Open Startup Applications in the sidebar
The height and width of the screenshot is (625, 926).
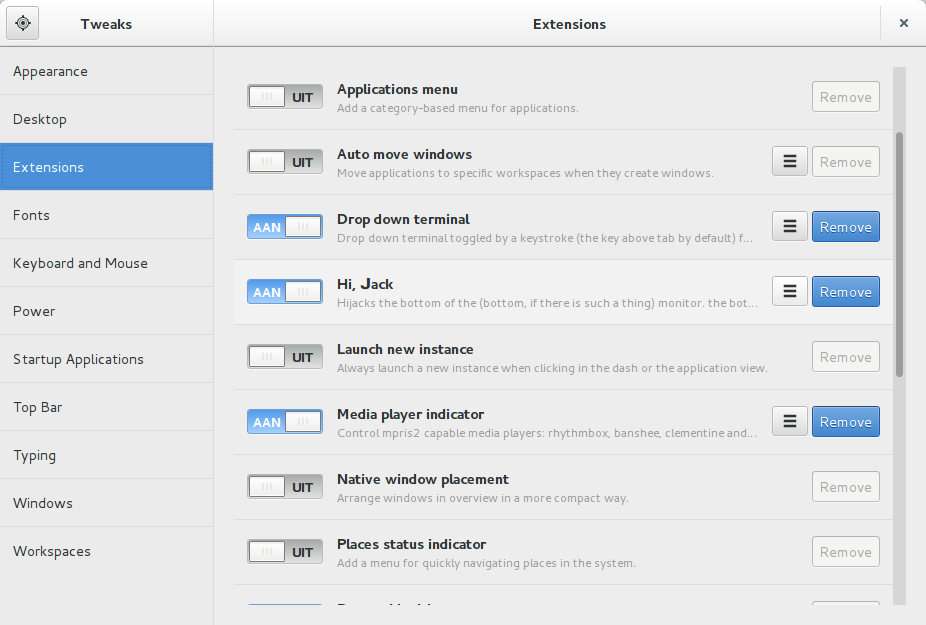click(106, 359)
